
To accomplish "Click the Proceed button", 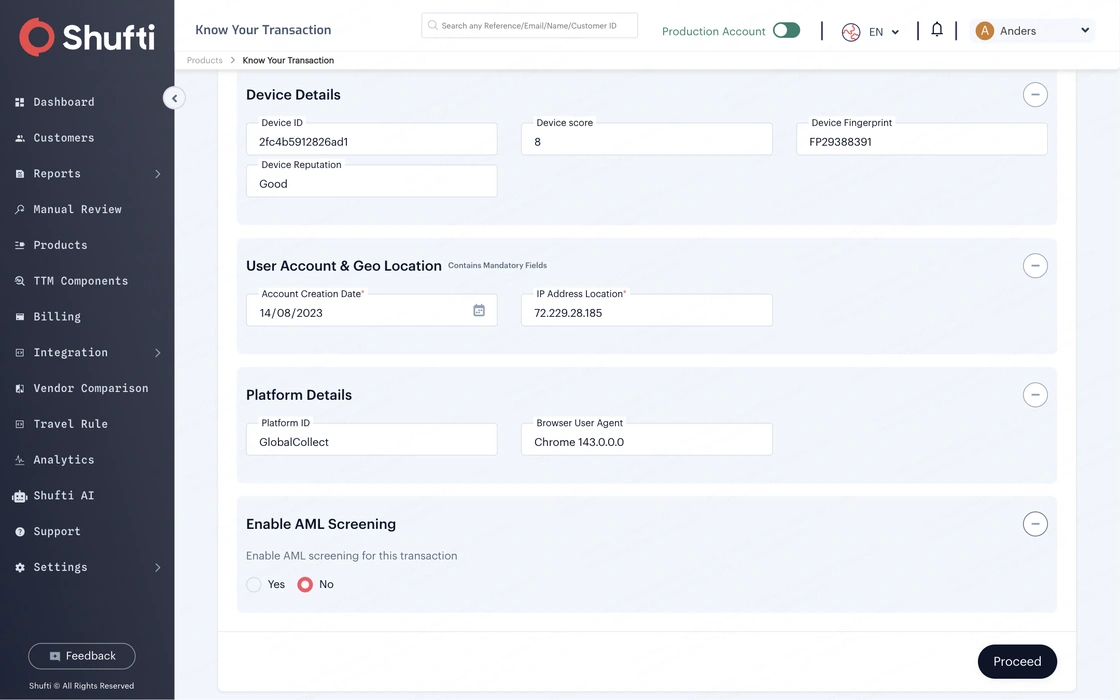I will (x=1016, y=661).
